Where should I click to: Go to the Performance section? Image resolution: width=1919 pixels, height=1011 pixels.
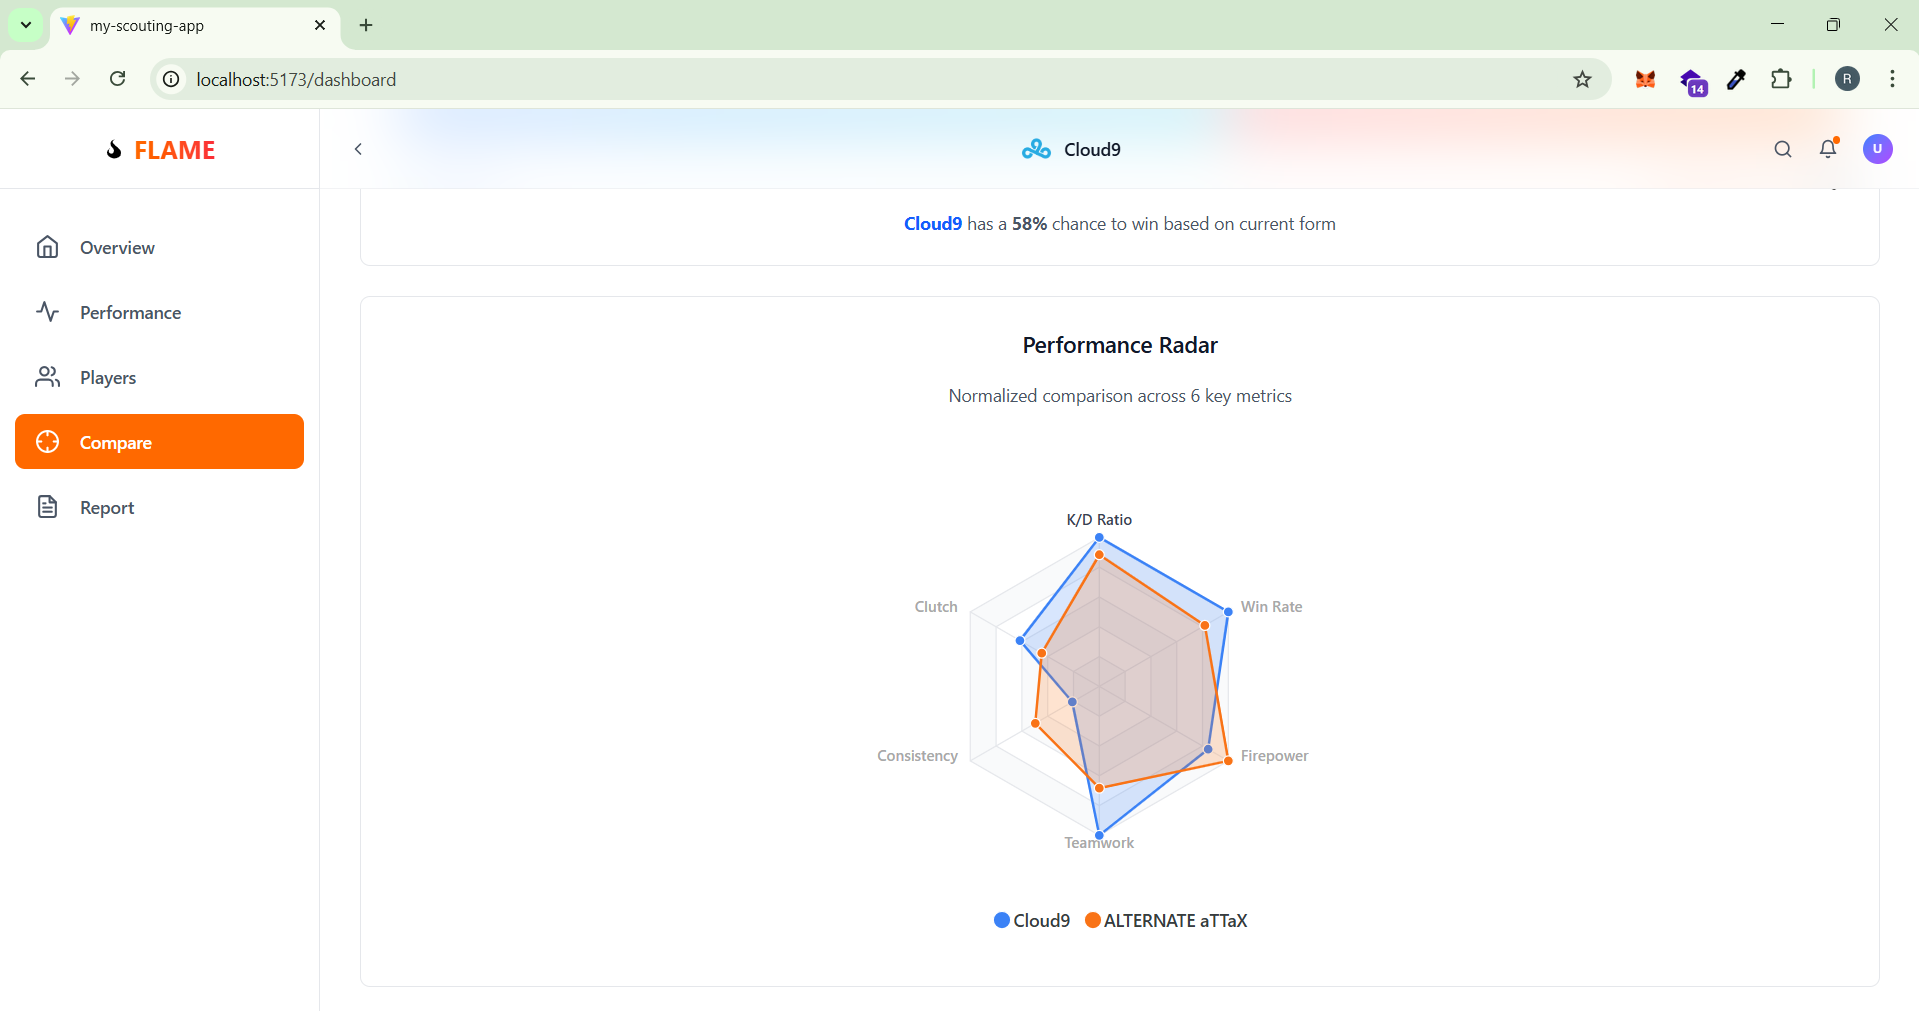tap(159, 312)
